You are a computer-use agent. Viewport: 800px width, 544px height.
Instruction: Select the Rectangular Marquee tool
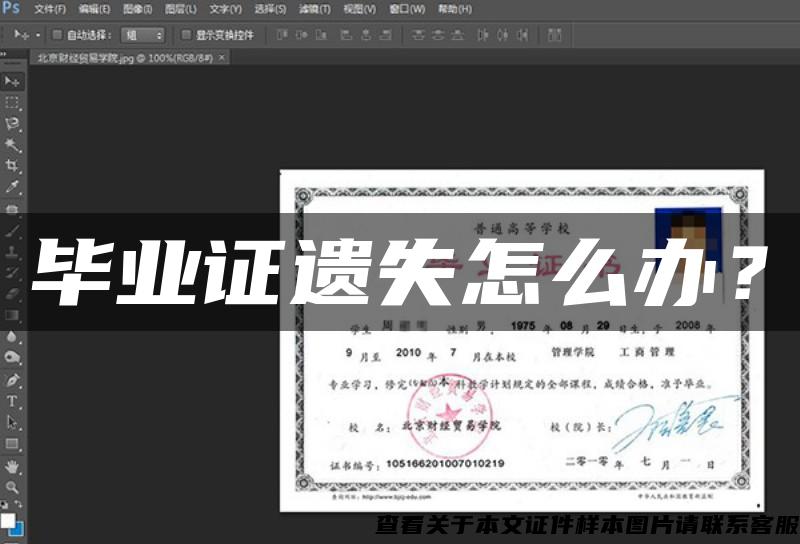pos(12,103)
